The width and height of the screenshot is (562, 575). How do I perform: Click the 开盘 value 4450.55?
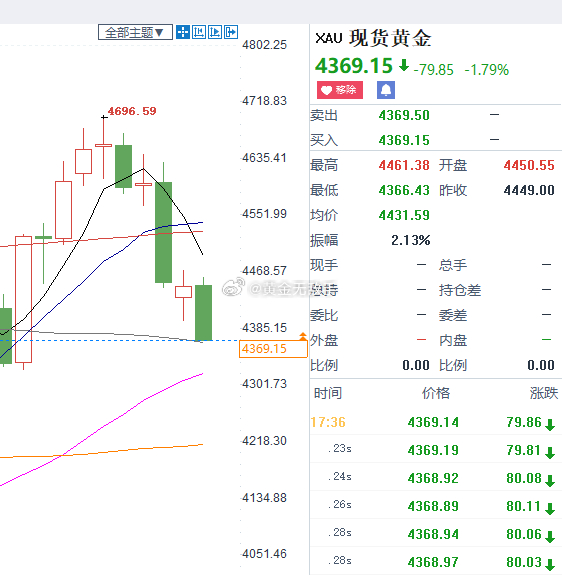[x=529, y=165]
